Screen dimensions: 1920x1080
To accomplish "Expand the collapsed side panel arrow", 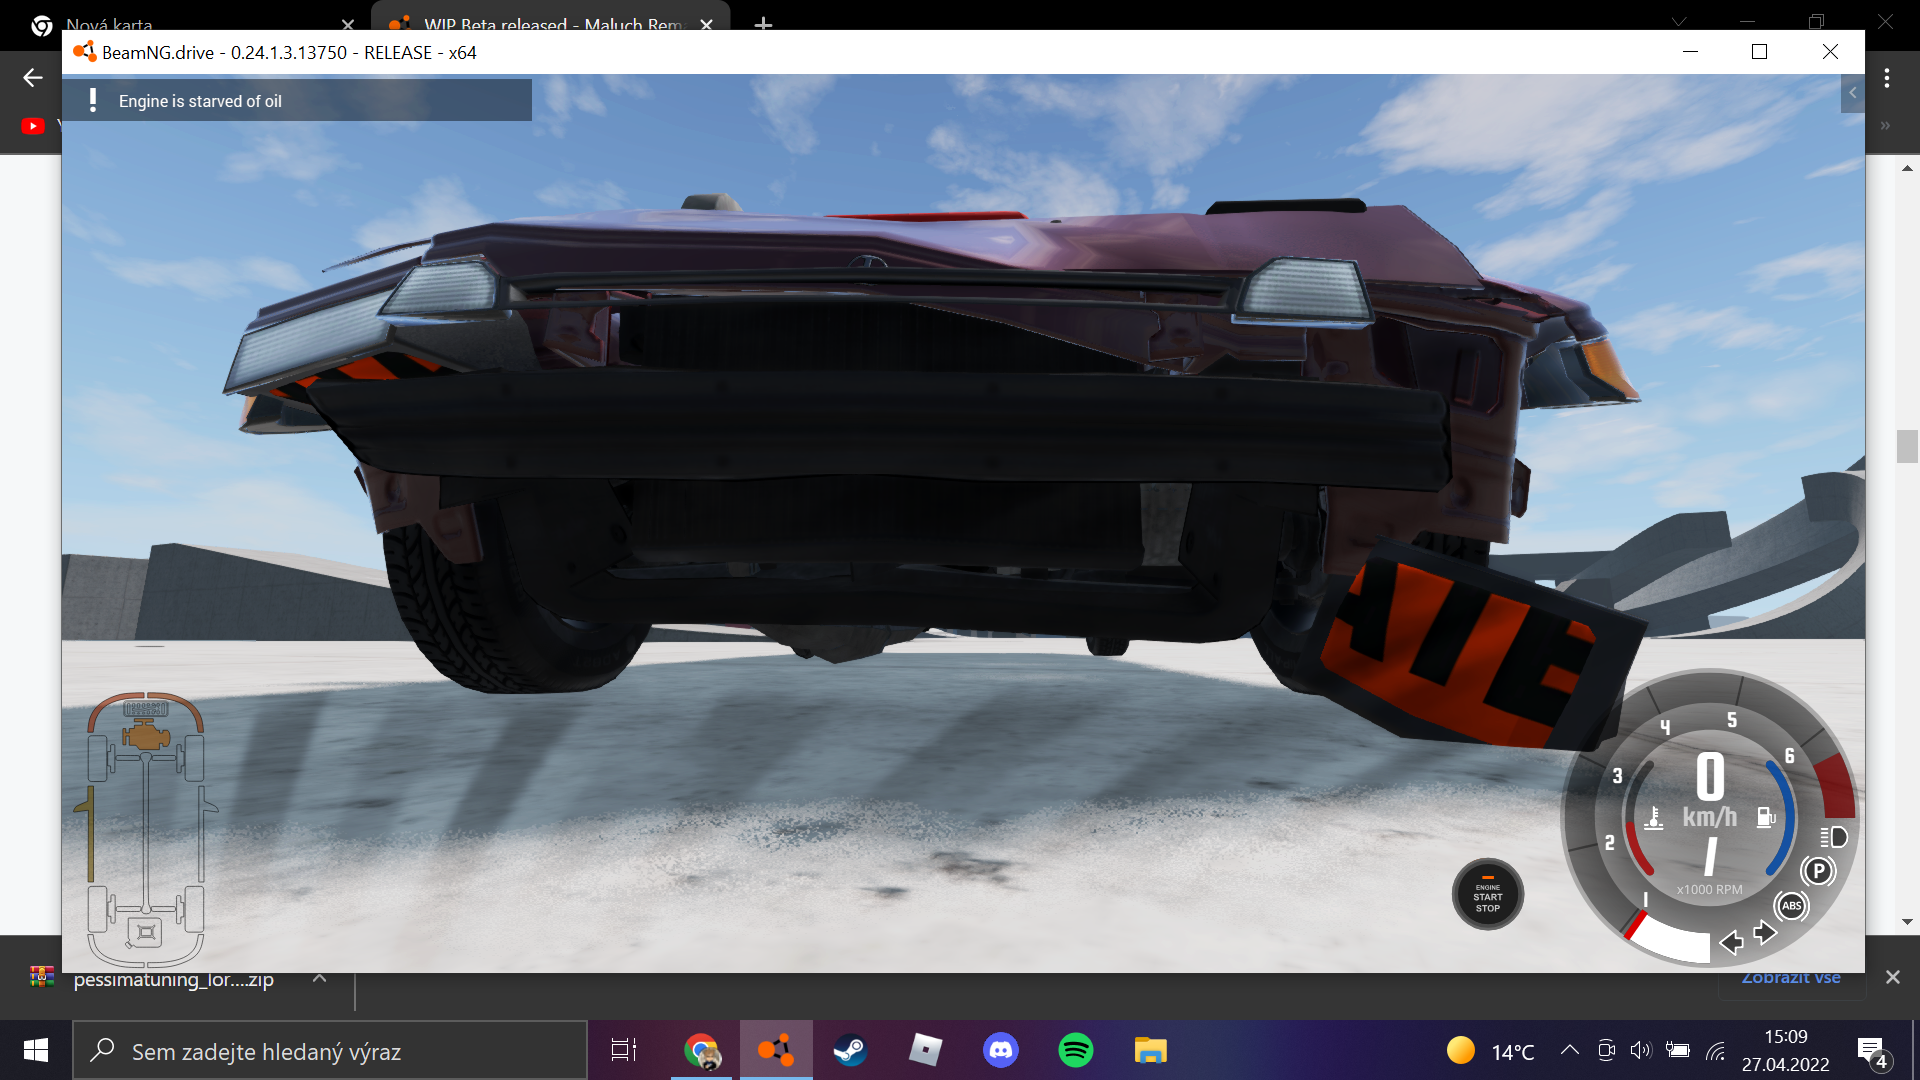I will click(1852, 93).
